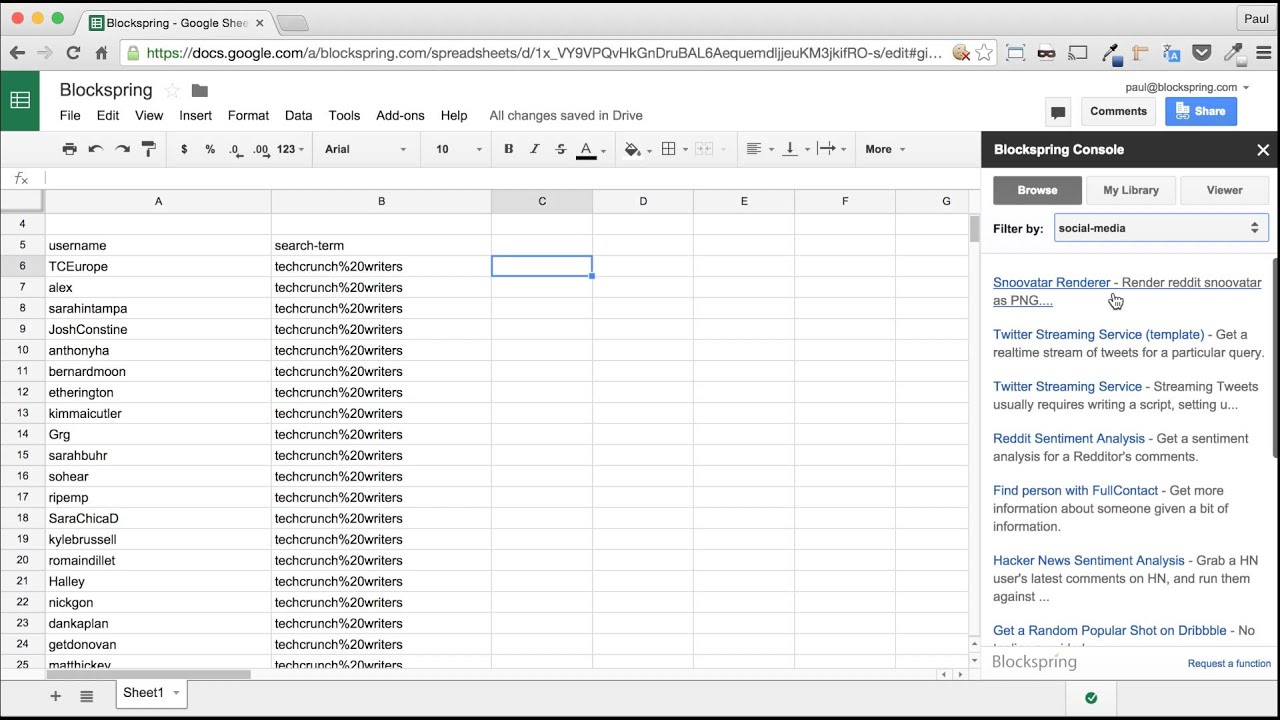Star the Blockspring spreadsheet
The width and height of the screenshot is (1280, 720).
[x=172, y=91]
